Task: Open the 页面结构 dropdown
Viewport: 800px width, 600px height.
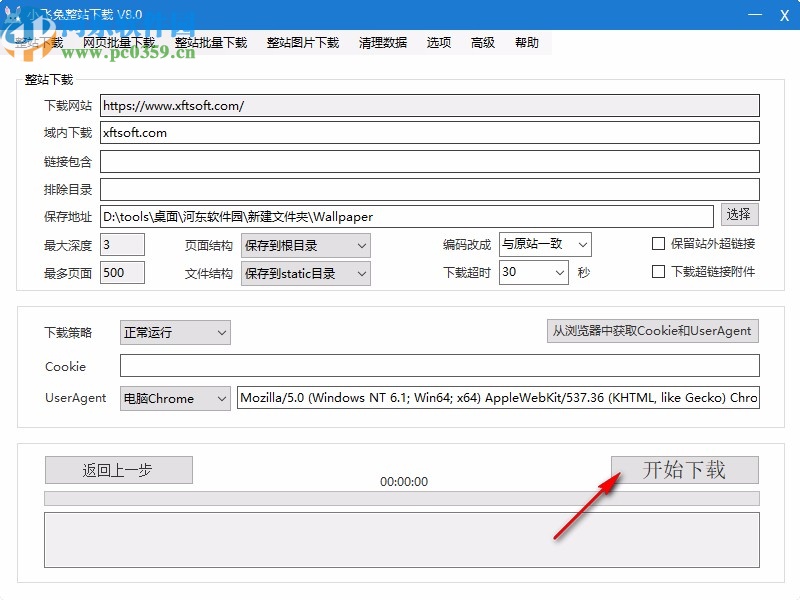Action: click(306, 244)
